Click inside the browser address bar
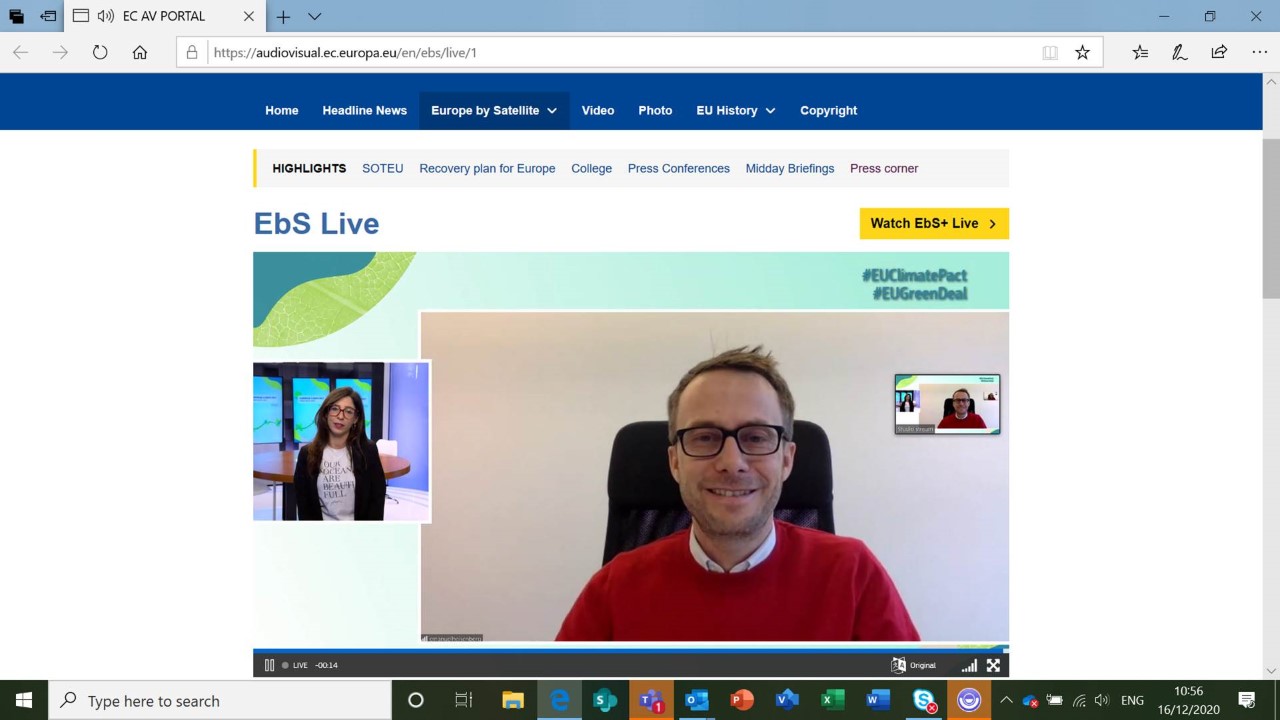1280x720 pixels. click(500, 52)
